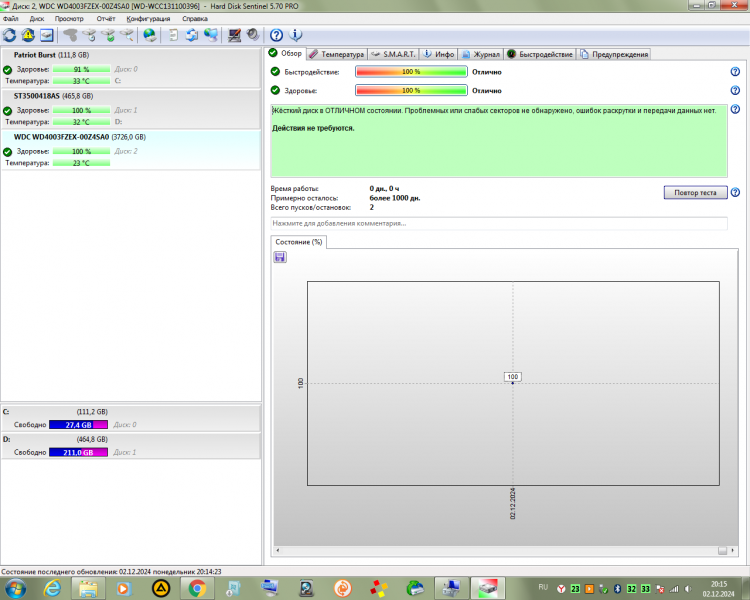Screen dimensions: 750x600
Task: Click help icon next to Здоровье bar
Action: (x=735, y=90)
